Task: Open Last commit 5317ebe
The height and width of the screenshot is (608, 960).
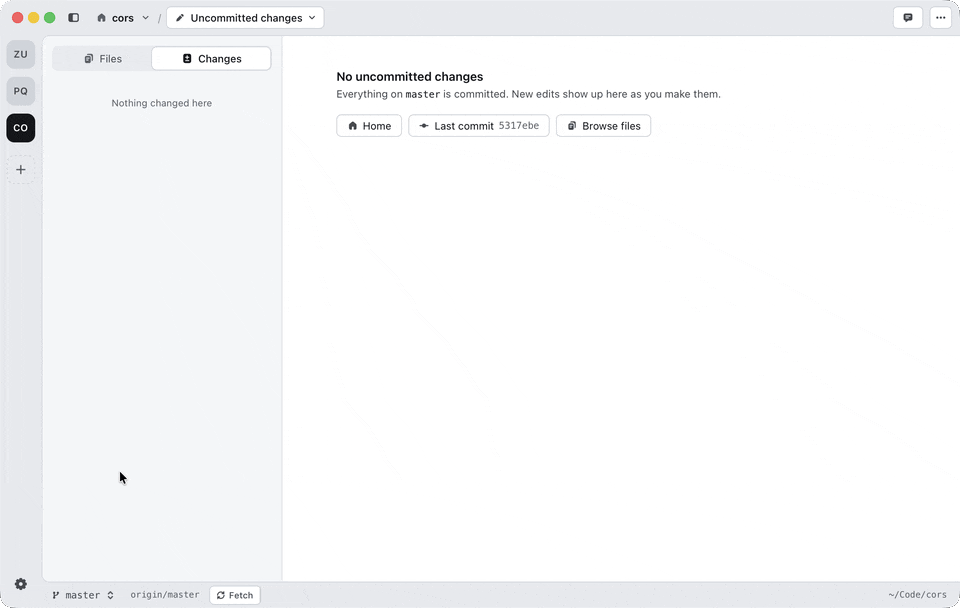Action: point(479,126)
